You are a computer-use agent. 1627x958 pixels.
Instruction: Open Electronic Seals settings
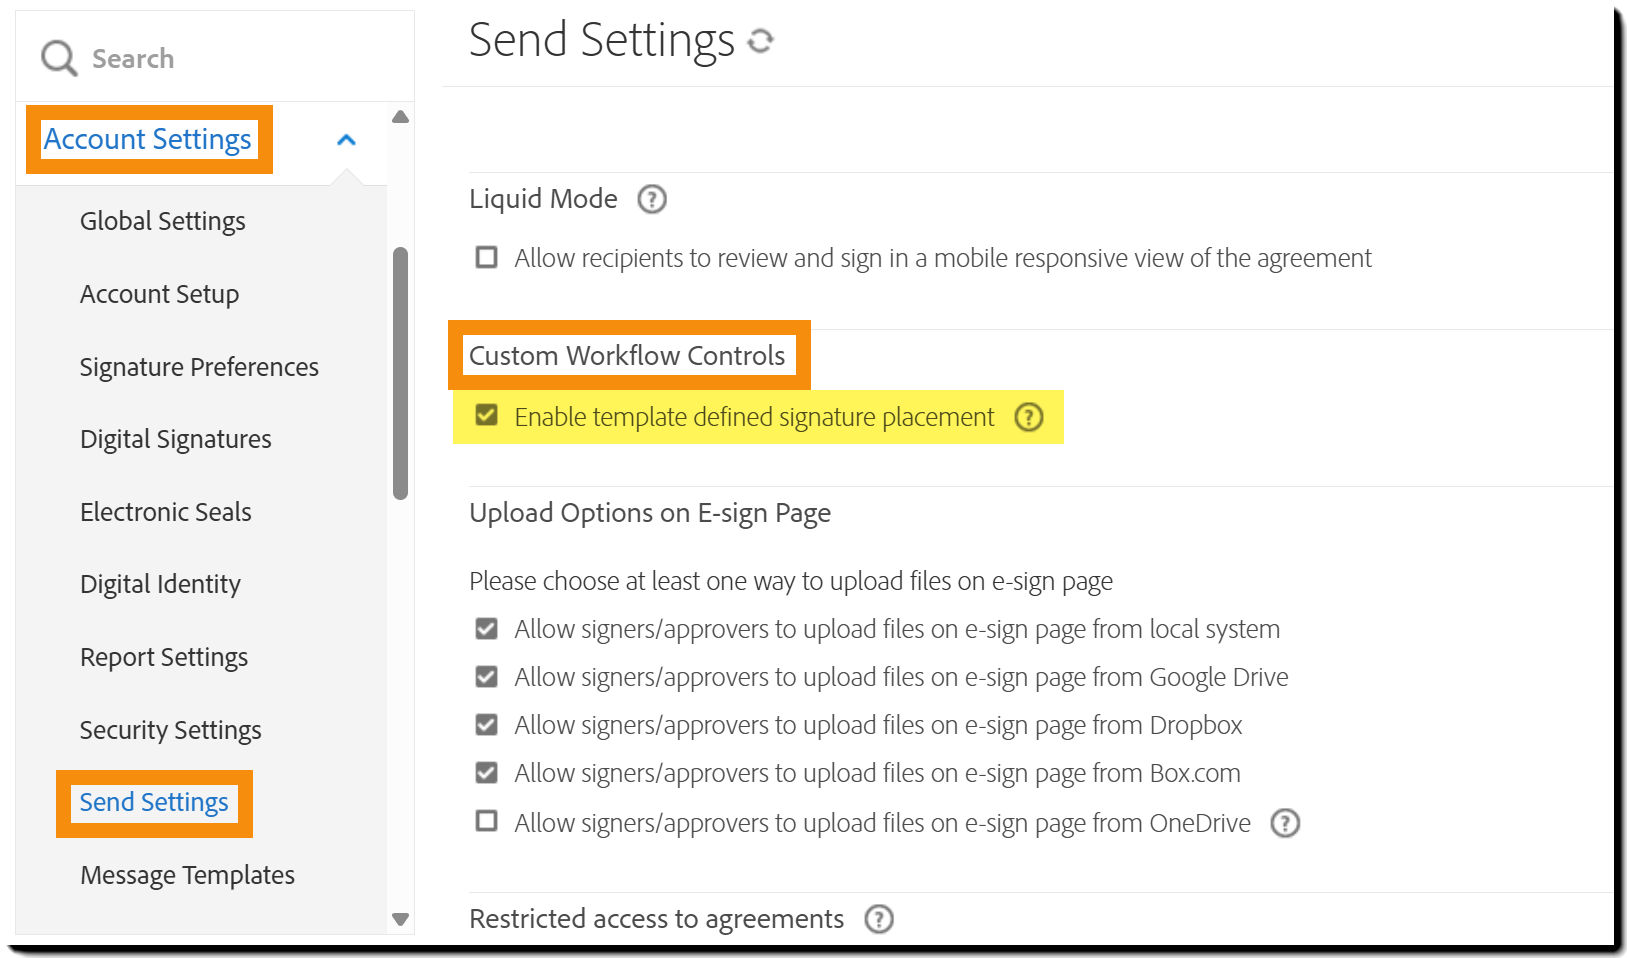(x=165, y=512)
